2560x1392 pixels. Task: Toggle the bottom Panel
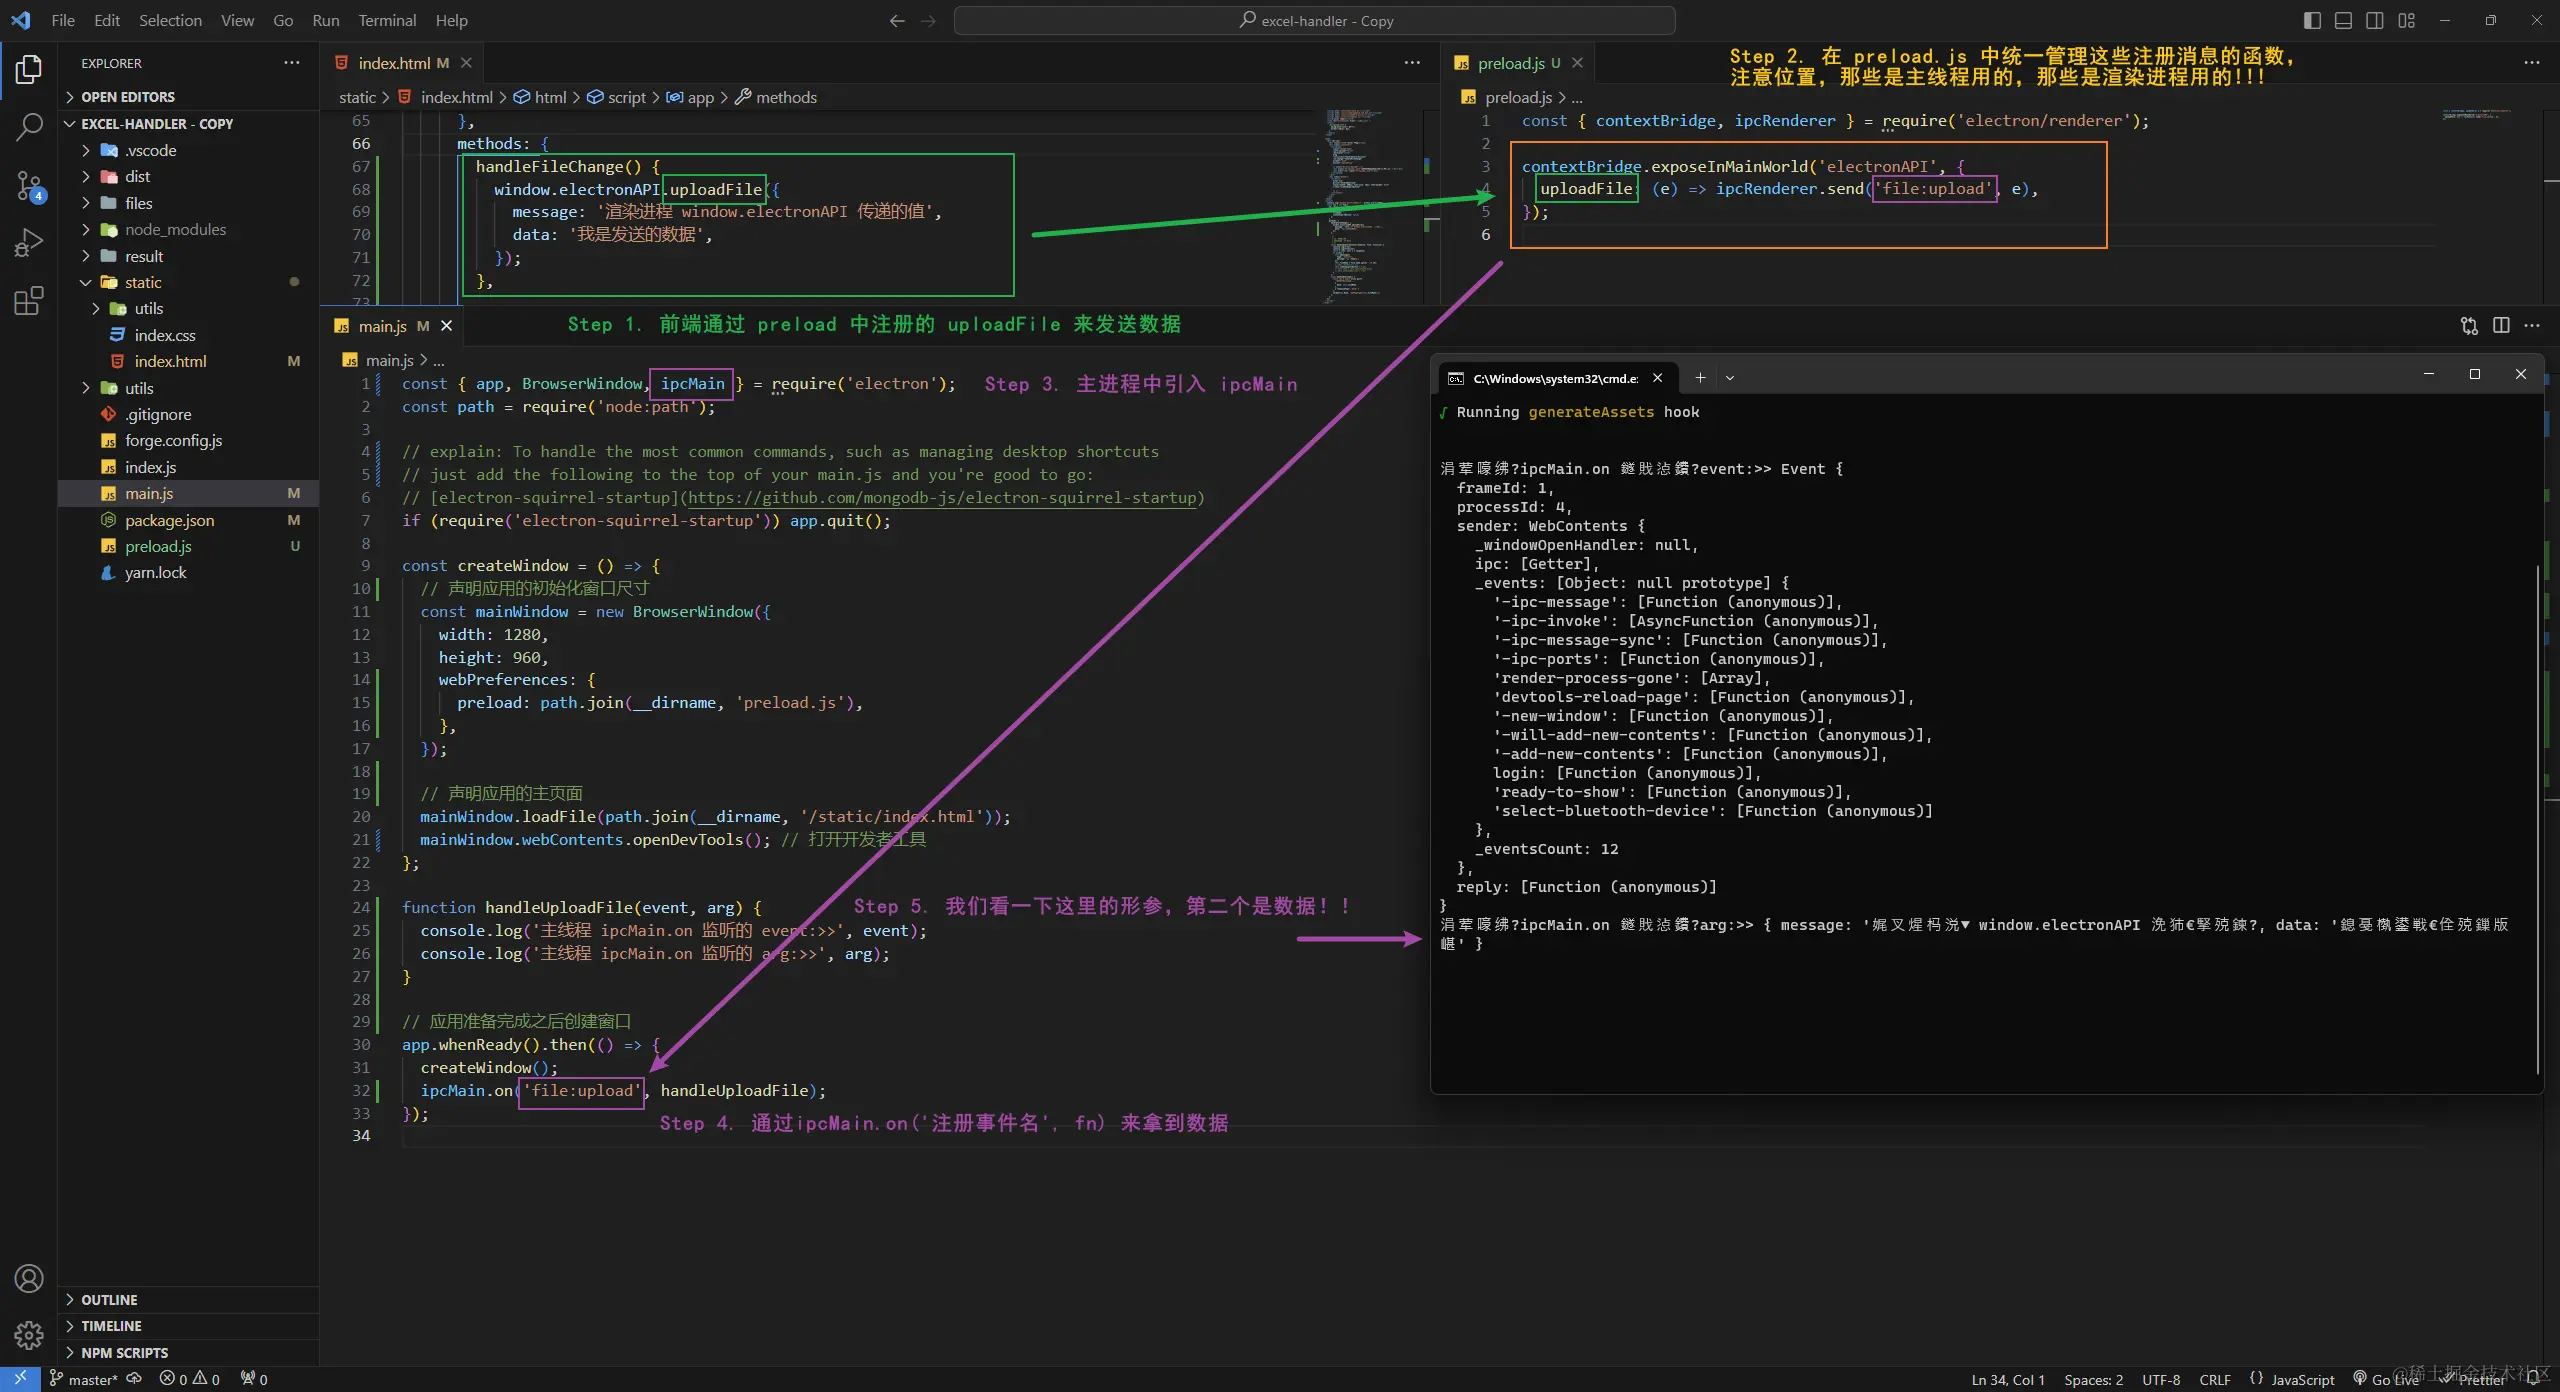click(2343, 20)
